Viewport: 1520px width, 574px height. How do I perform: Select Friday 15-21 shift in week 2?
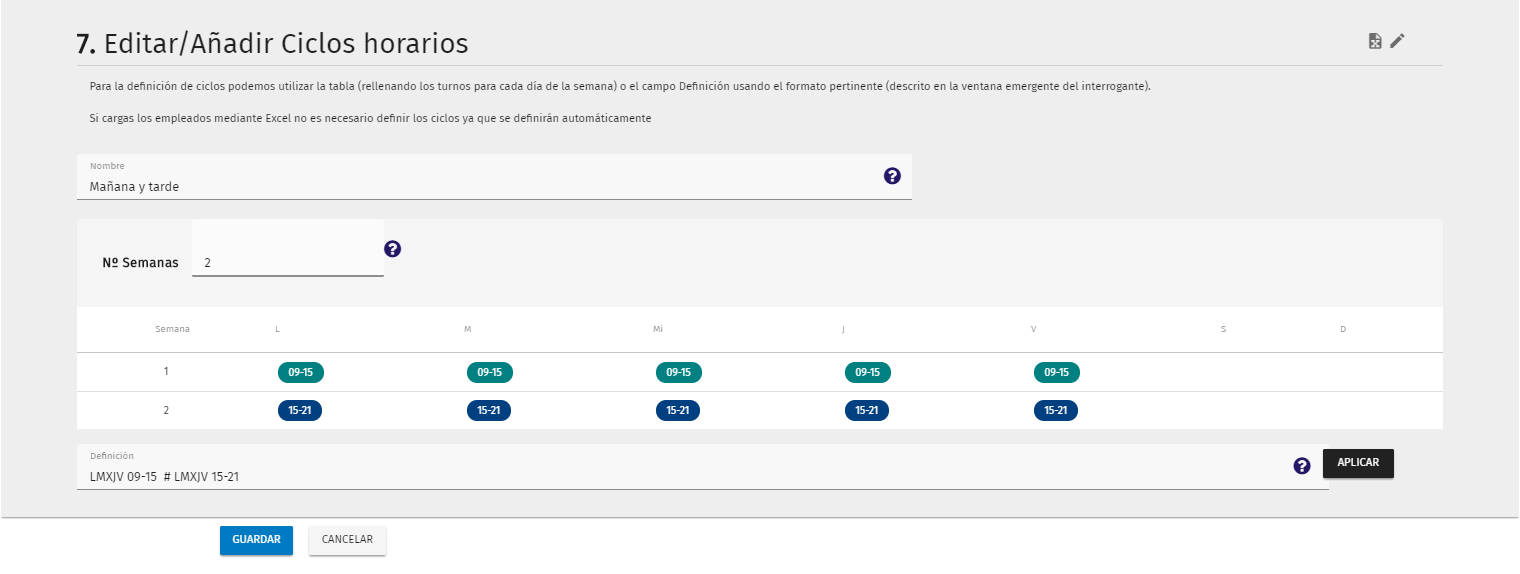pyautogui.click(x=1056, y=410)
